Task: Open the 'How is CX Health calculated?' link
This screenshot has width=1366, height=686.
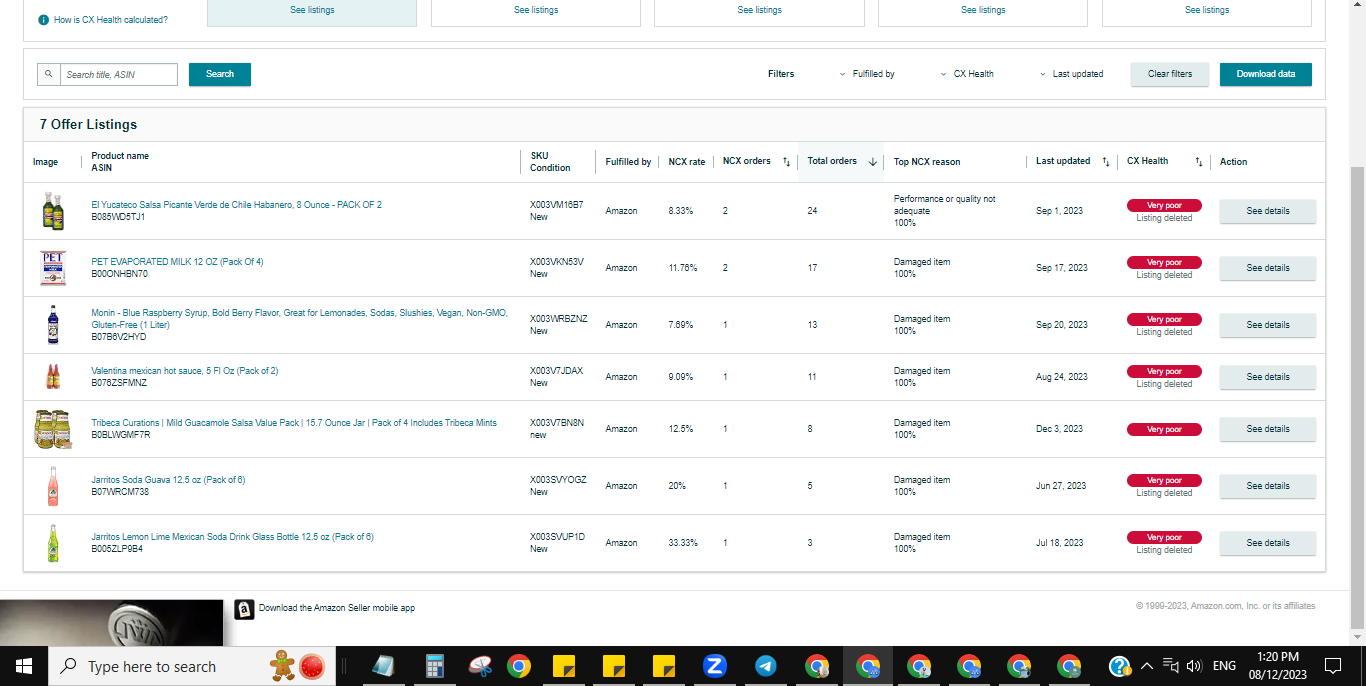Action: tap(111, 20)
